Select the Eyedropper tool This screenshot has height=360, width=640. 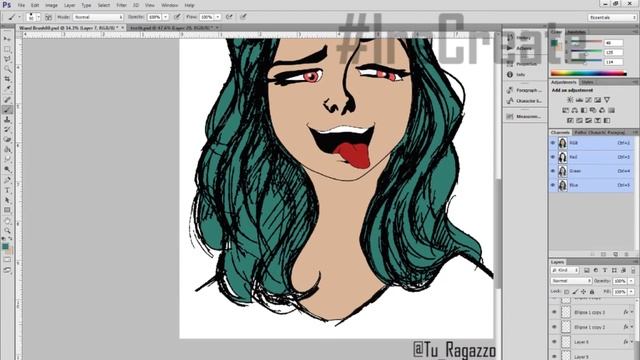7,89
